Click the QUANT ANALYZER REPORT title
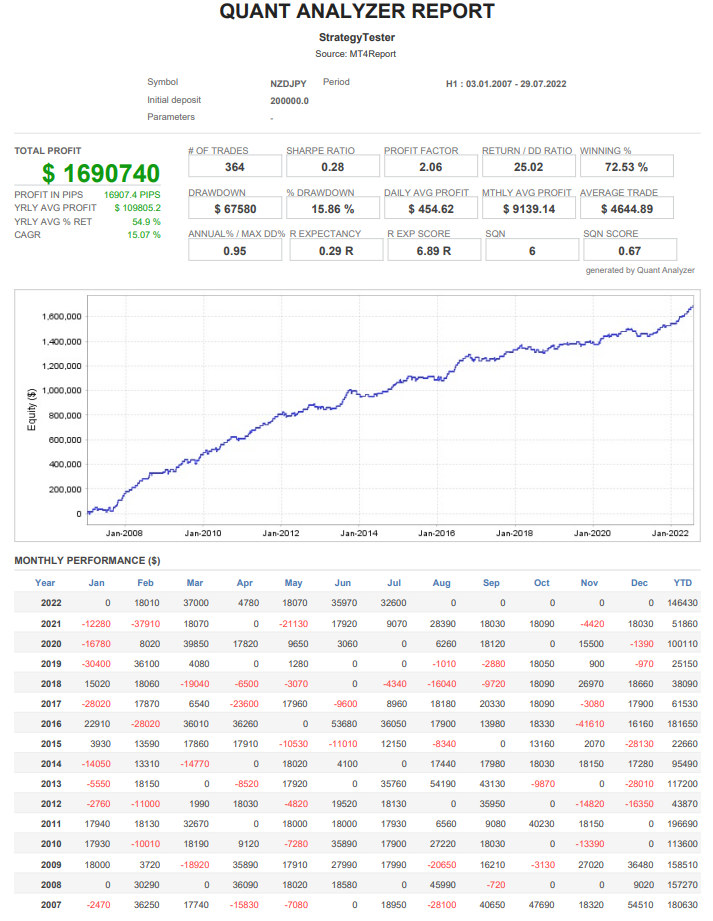 tap(357, 12)
